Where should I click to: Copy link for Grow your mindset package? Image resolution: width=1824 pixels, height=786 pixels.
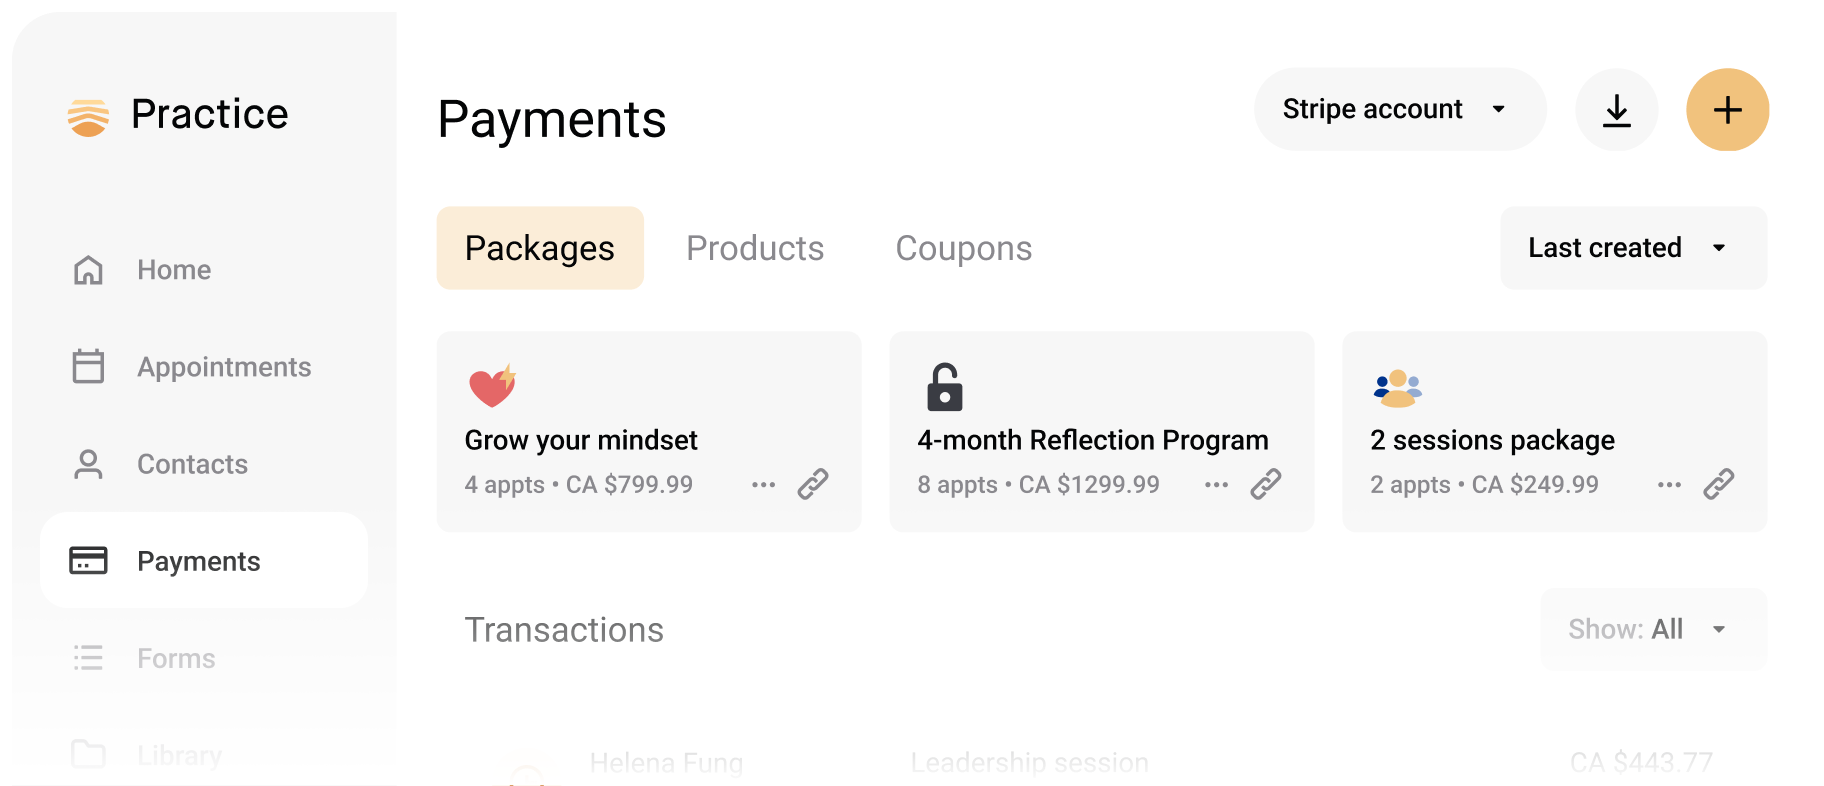tap(813, 484)
